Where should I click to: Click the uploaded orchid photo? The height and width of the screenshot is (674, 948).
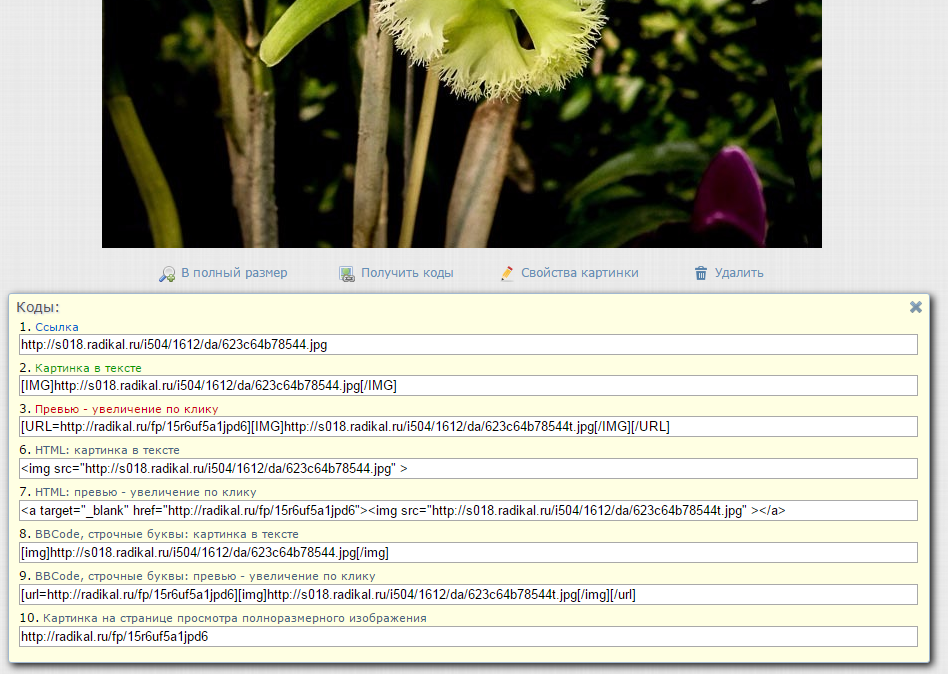461,123
